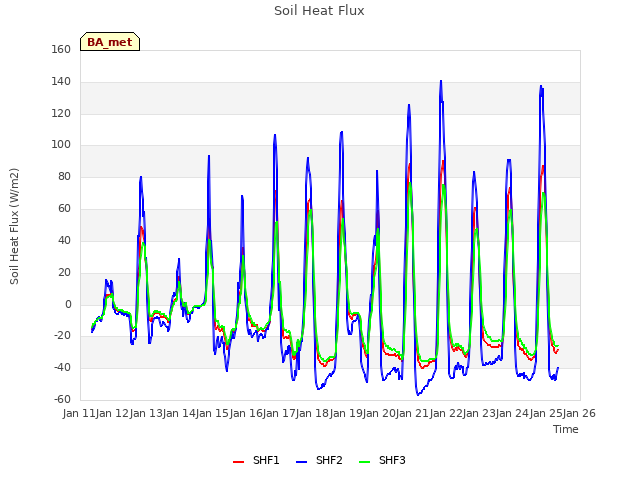Click the Jan 21 x-axis label
640x480 pixels.
pos(412,413)
